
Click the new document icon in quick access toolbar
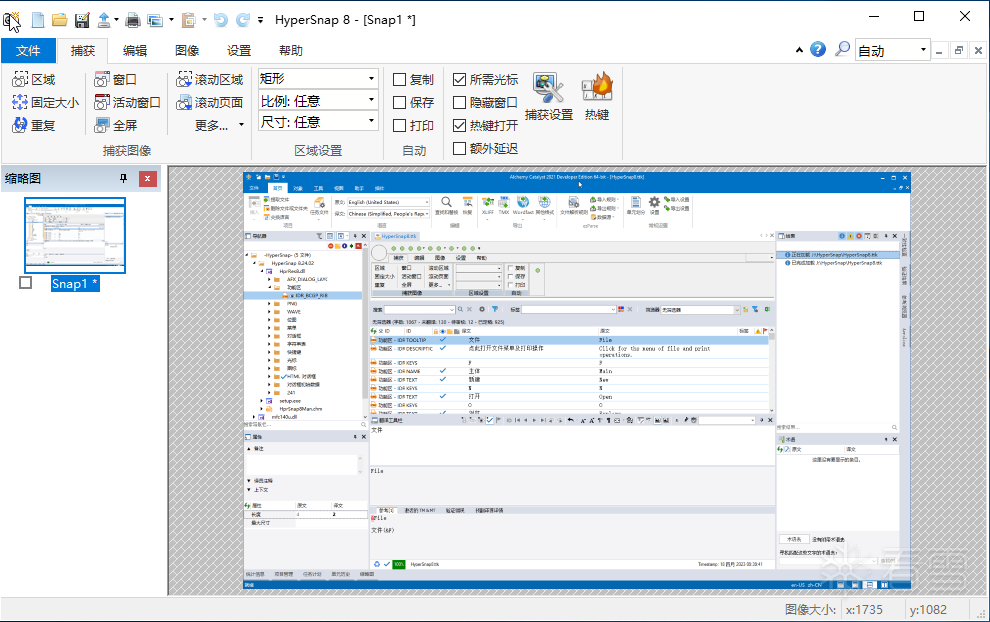tap(38, 20)
